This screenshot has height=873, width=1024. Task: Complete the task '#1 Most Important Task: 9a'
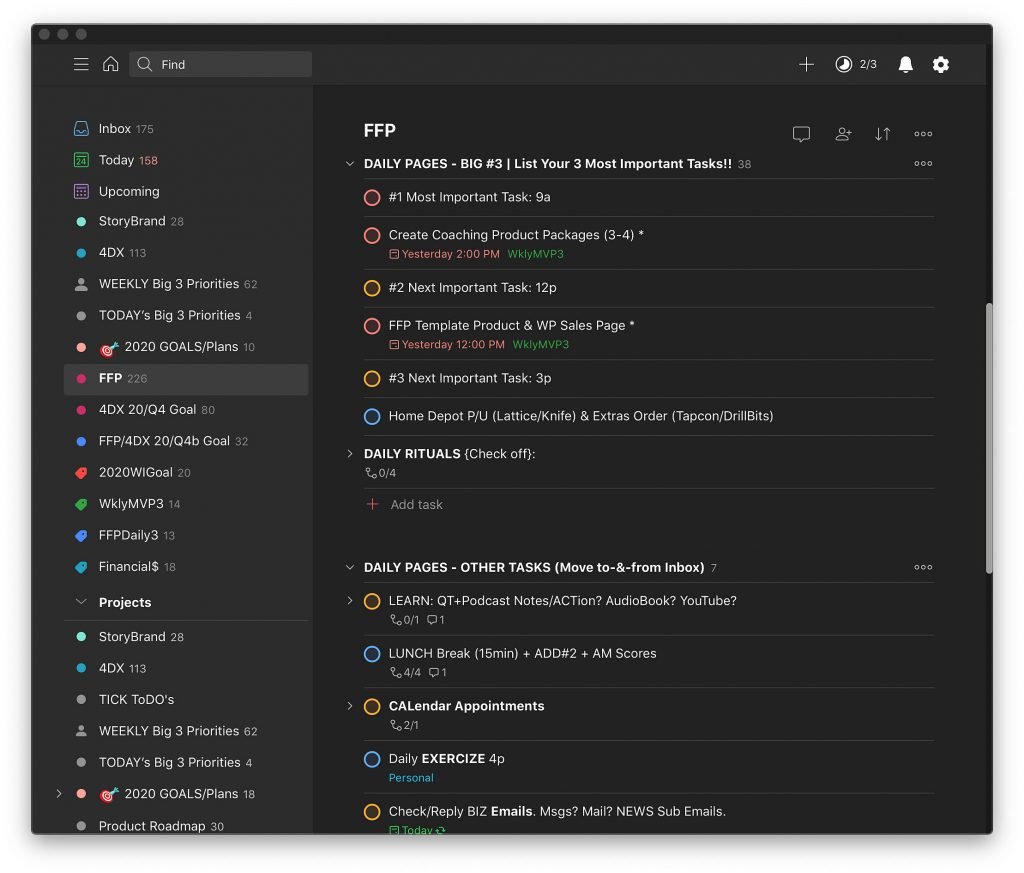(x=372, y=197)
